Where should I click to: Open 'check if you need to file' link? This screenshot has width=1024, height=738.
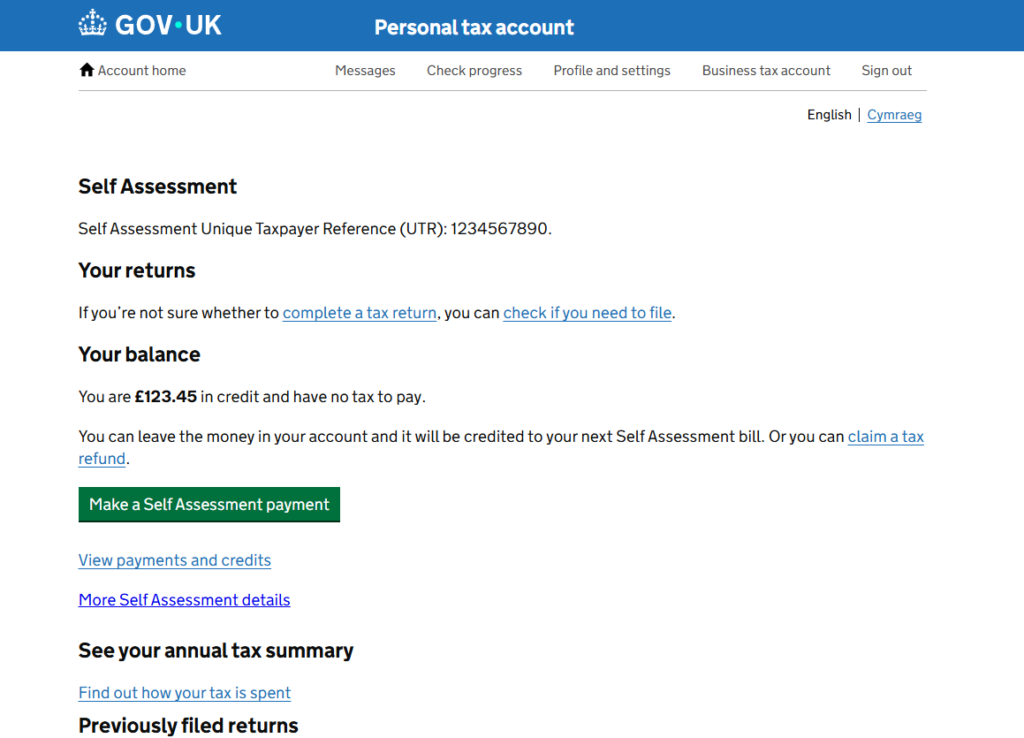coord(587,313)
